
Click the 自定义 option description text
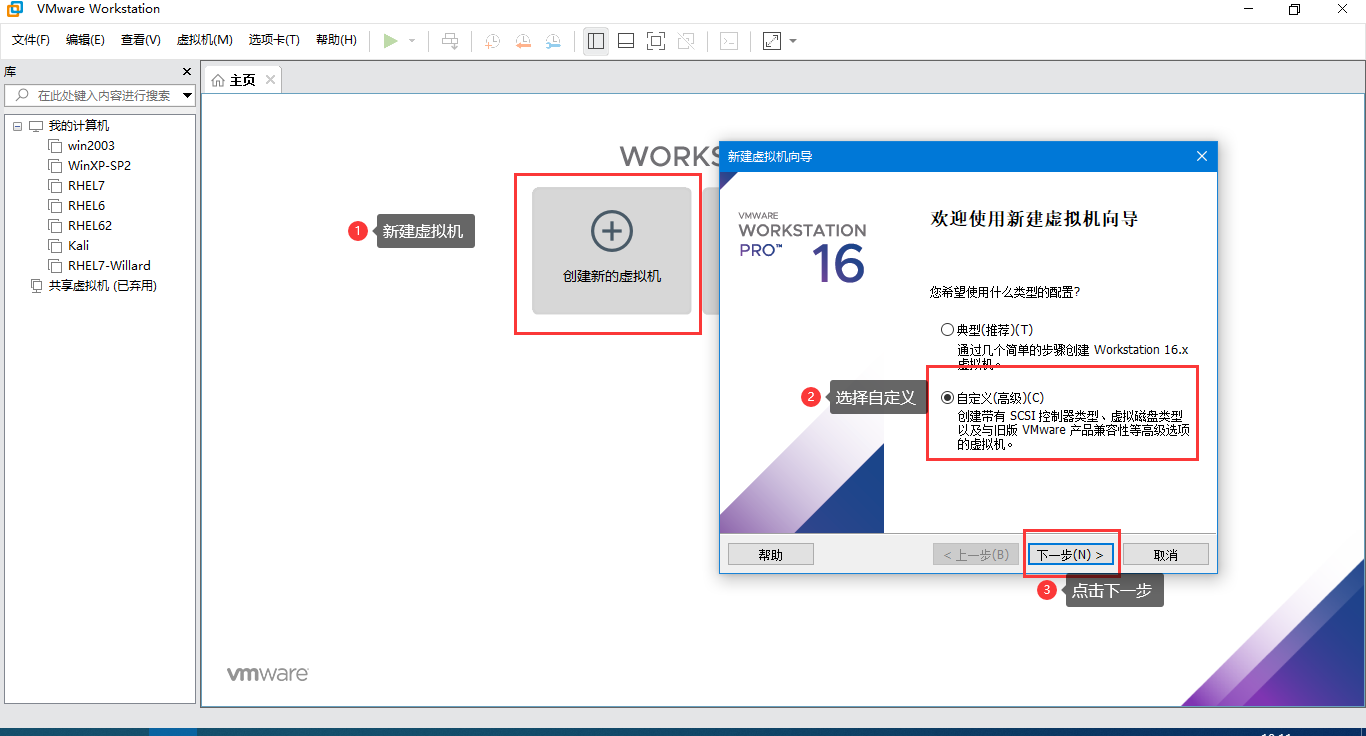coord(1073,430)
